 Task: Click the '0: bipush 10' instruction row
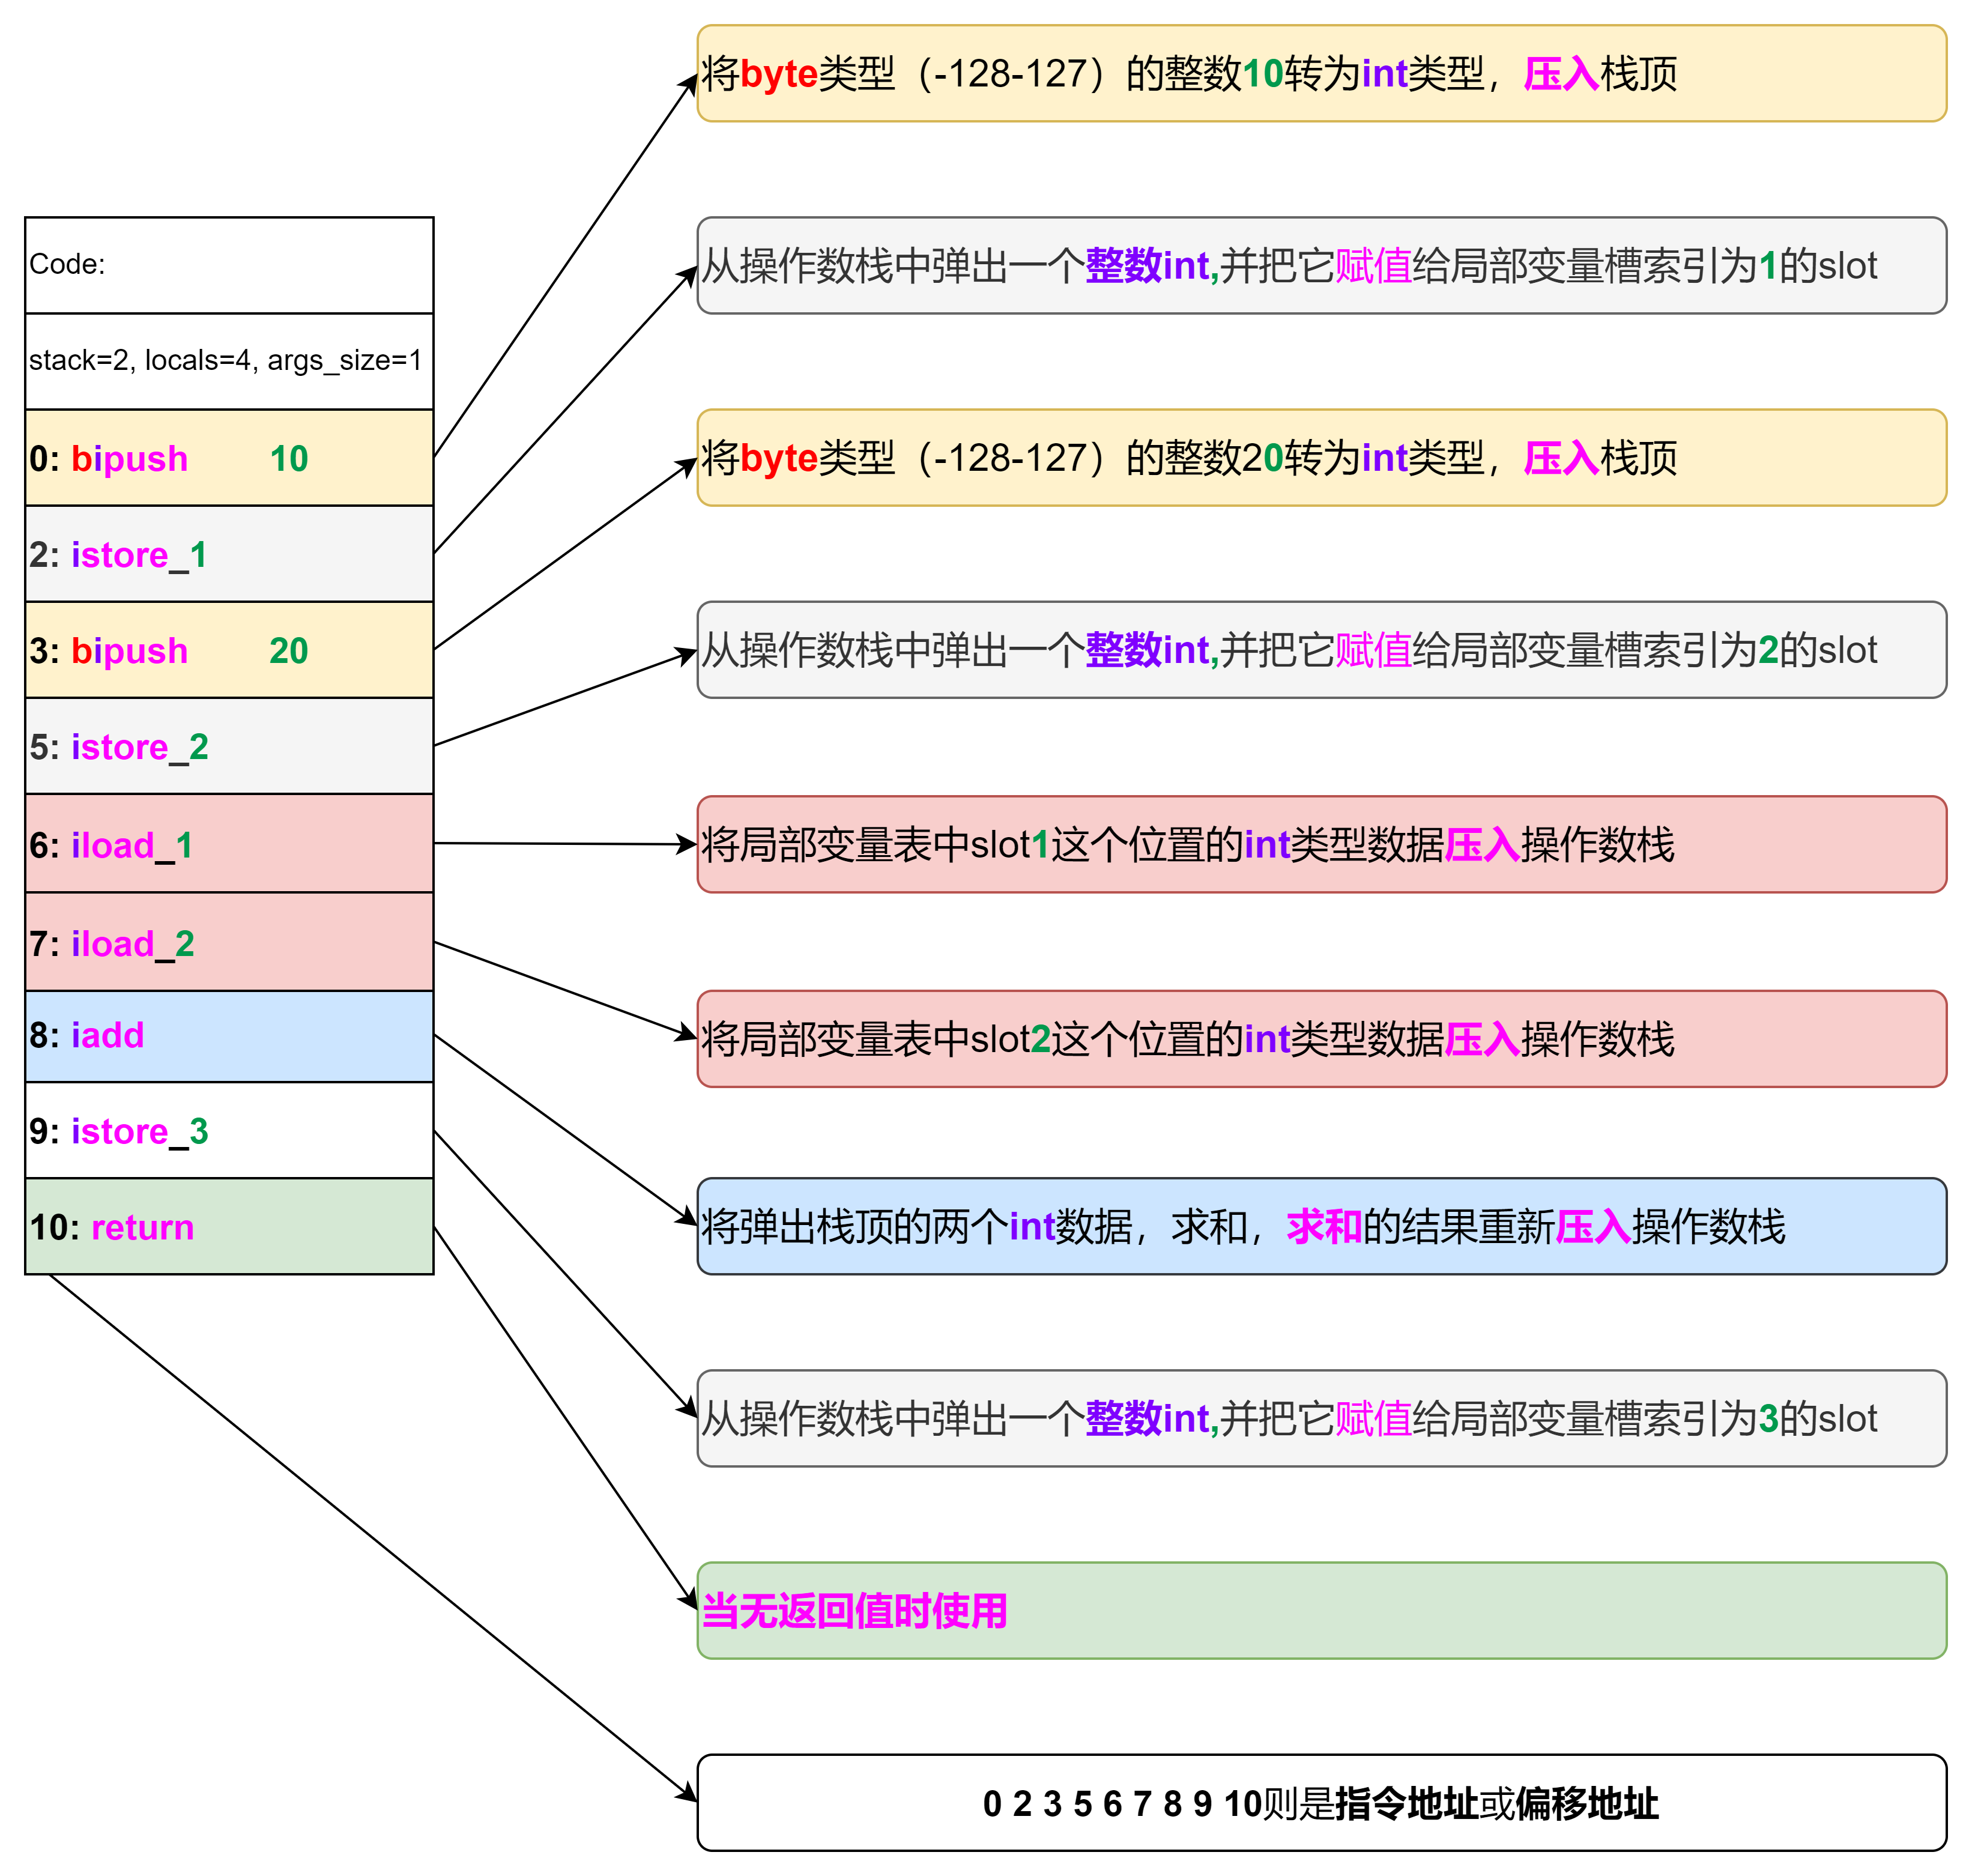(229, 458)
